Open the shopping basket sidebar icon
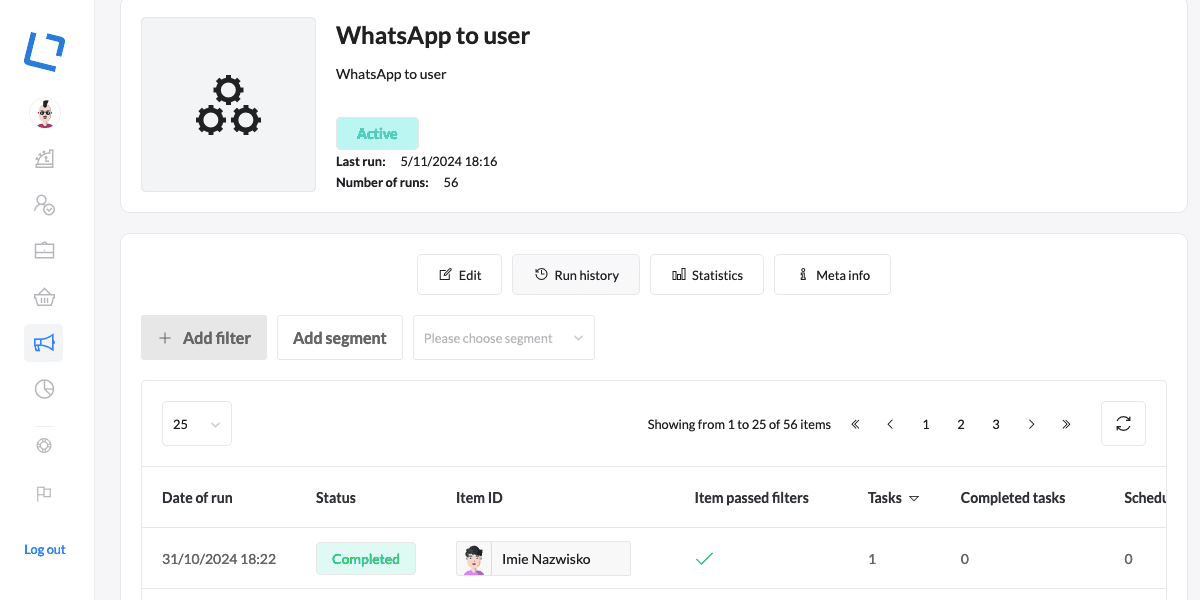This screenshot has height=600, width=1200. click(44, 297)
